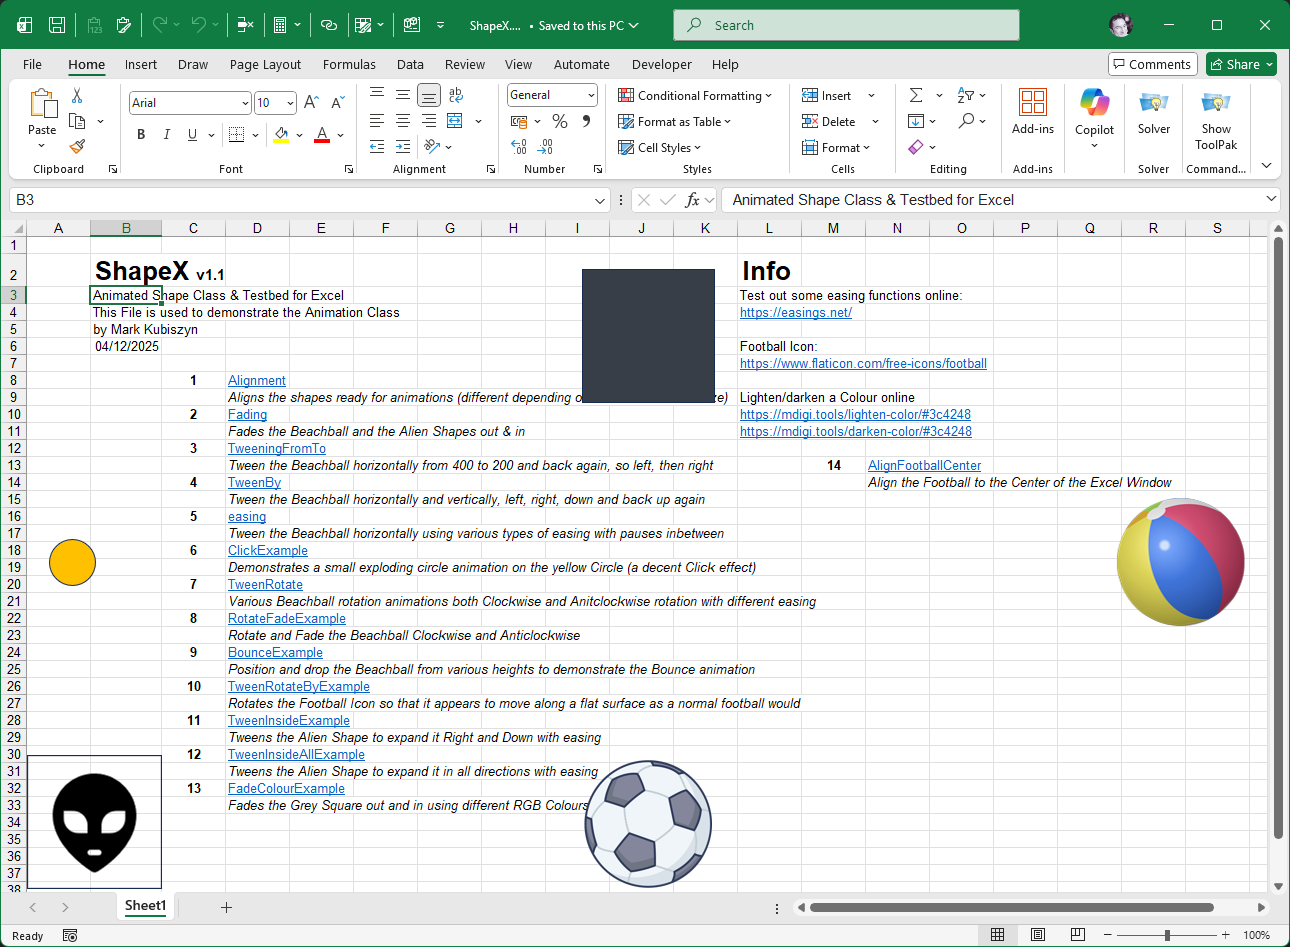Screen dimensions: 1290x947
Task: Click the Merge and Center icon
Action: [455, 121]
